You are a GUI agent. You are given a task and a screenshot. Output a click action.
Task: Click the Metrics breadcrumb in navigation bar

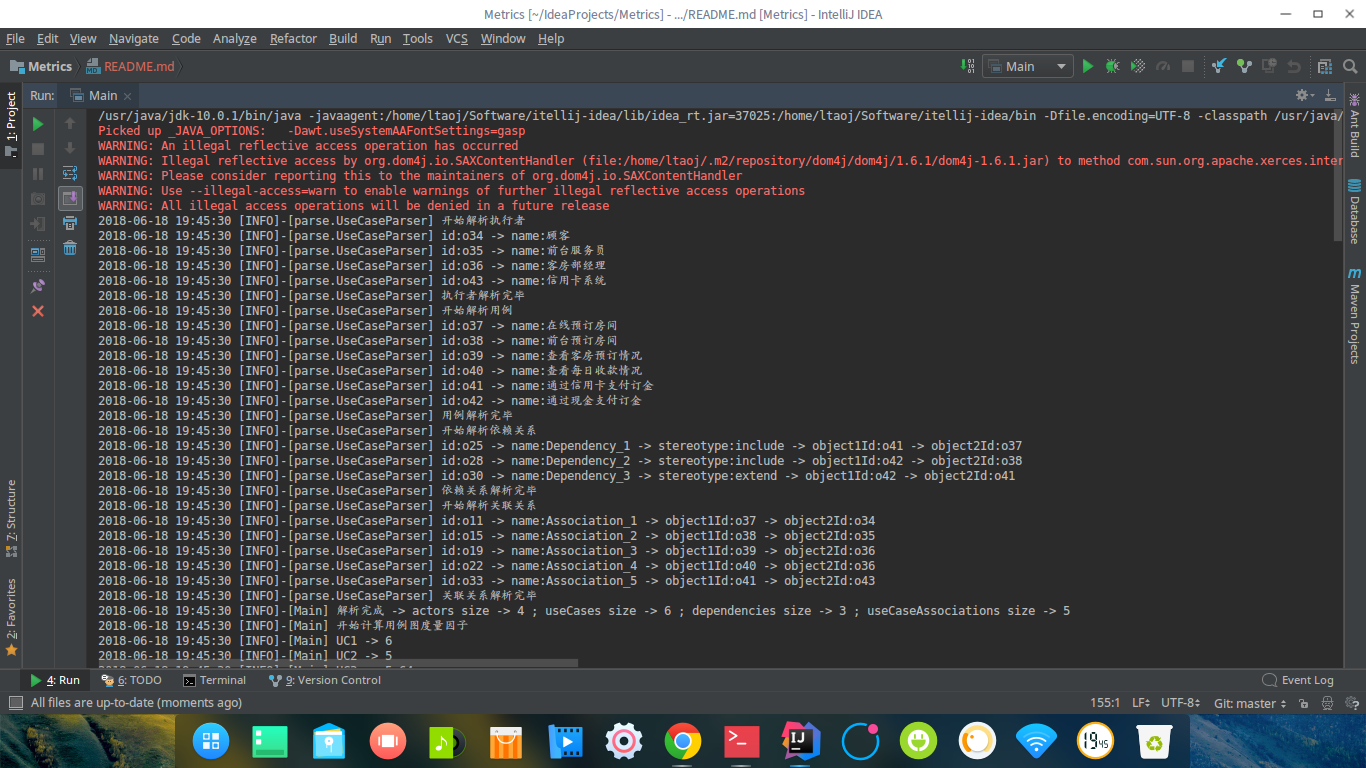pos(41,66)
